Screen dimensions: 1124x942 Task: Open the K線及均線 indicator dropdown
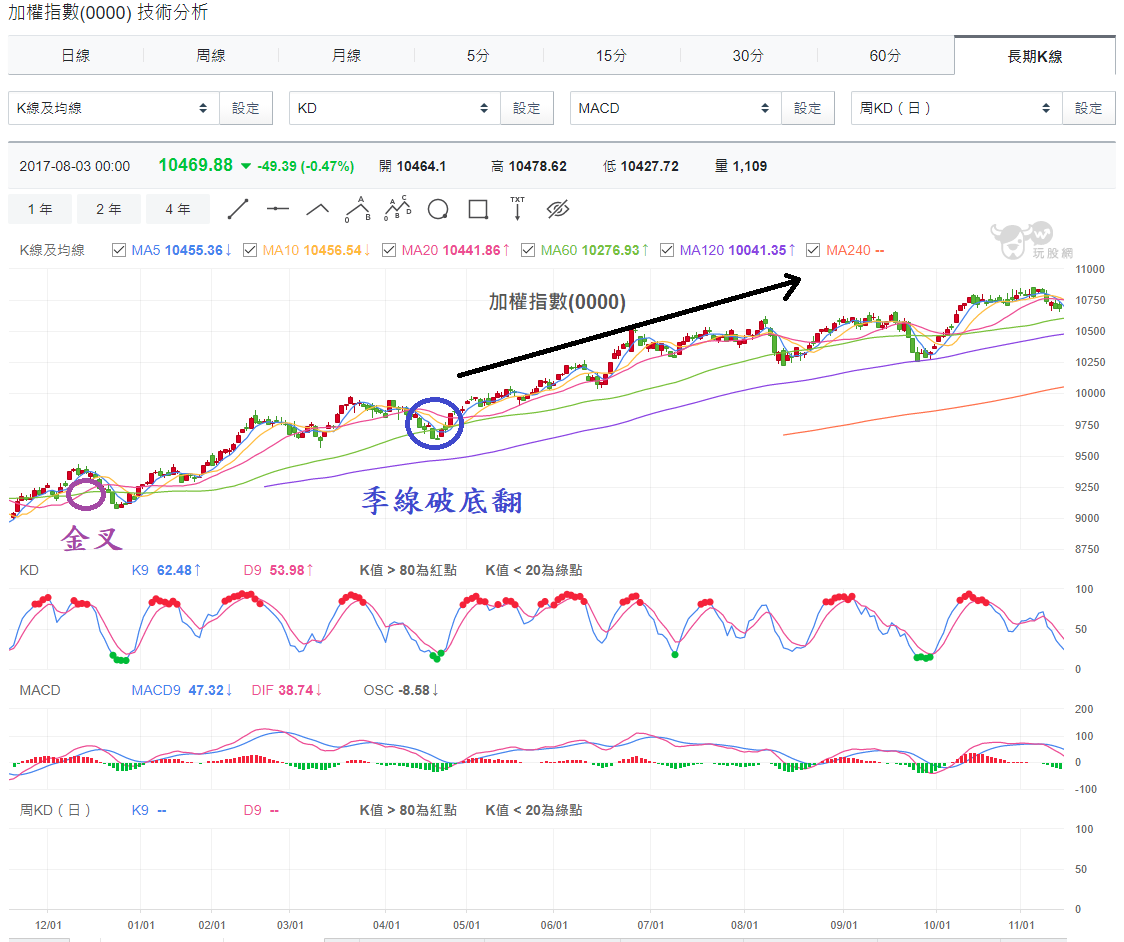[113, 108]
